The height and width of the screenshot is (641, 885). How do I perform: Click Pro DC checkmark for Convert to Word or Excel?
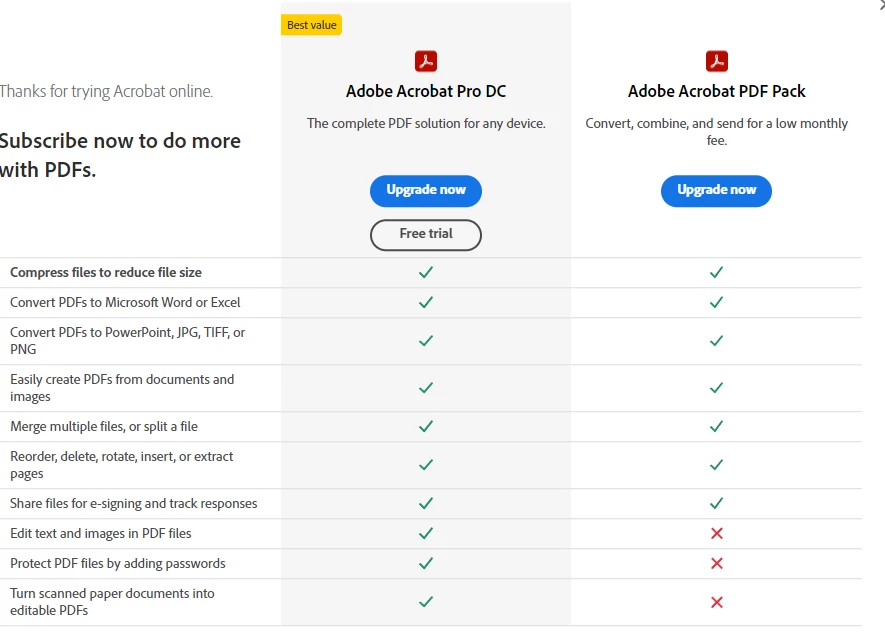(x=426, y=302)
